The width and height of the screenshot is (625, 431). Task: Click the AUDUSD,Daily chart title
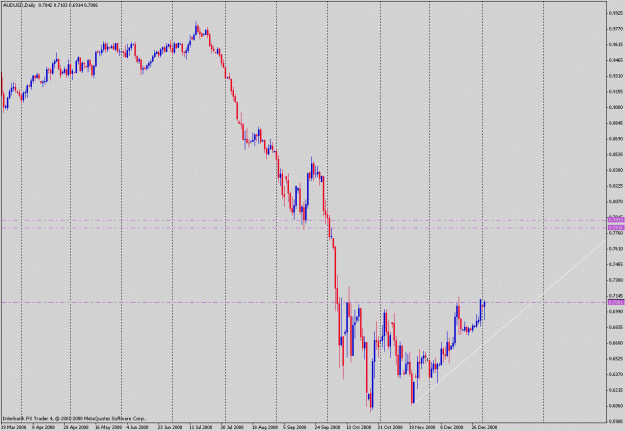[x=19, y=5]
